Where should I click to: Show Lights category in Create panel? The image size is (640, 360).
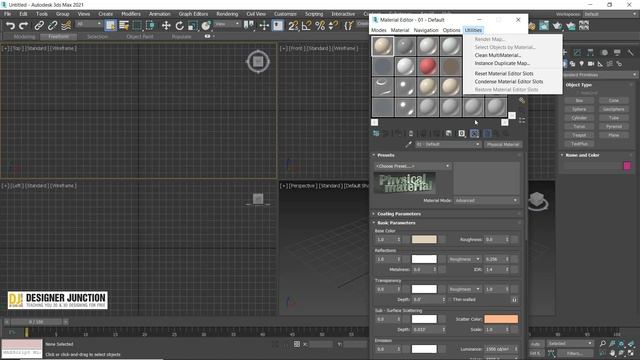click(x=582, y=64)
